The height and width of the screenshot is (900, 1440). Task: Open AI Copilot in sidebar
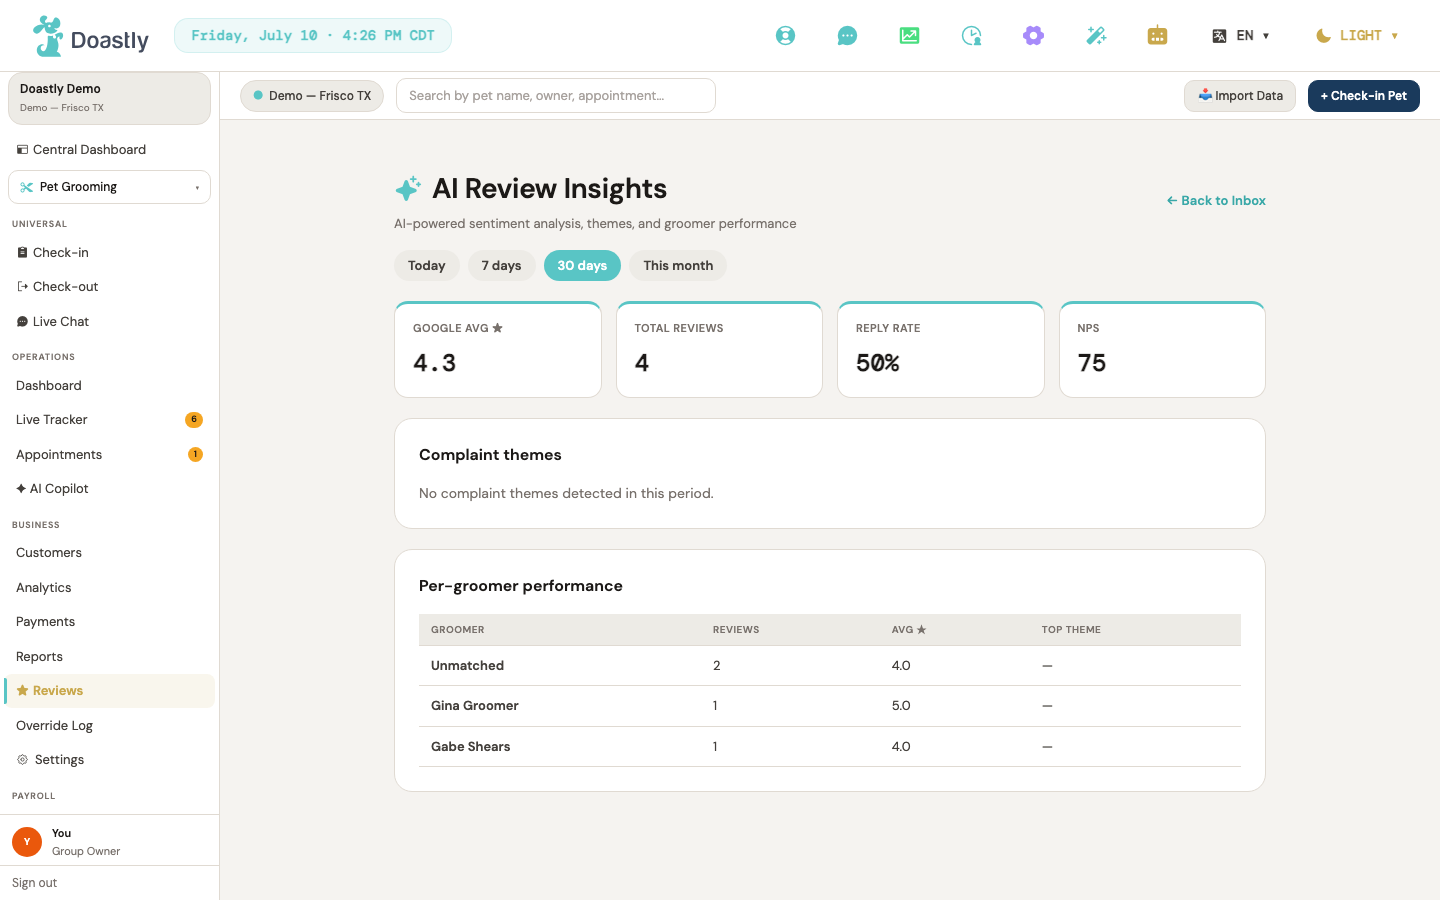[109, 489]
